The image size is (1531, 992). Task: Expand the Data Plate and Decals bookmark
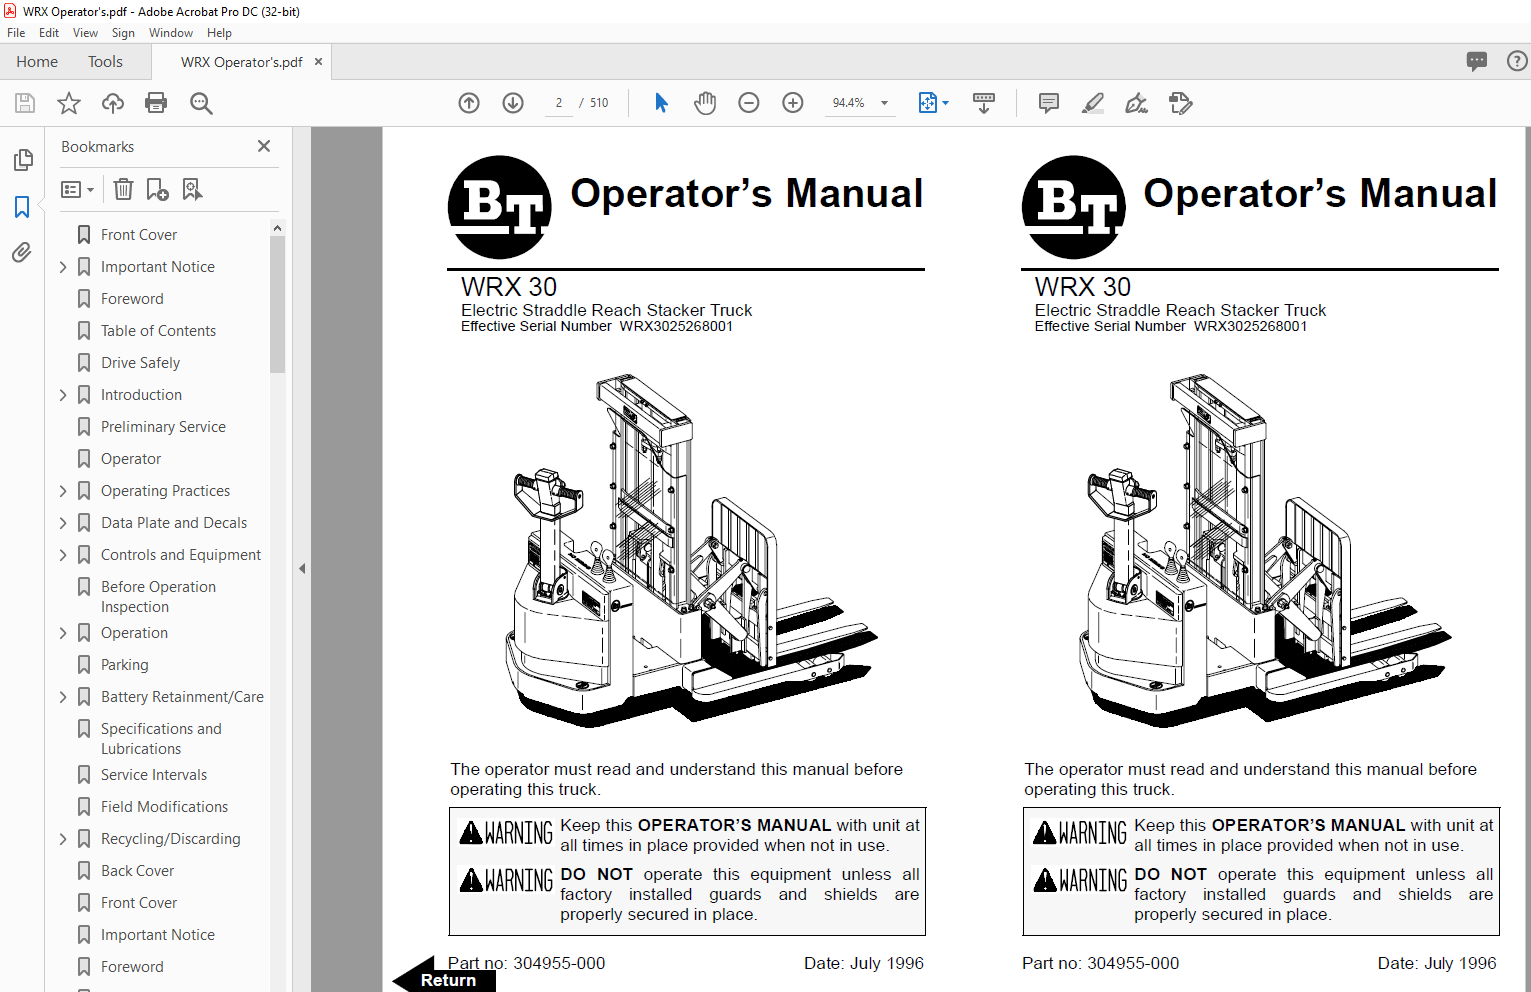click(63, 523)
